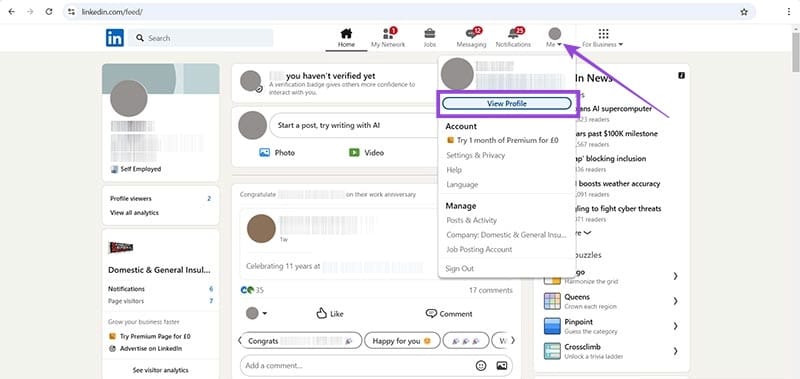Click the Congrats quick reply chip
This screenshot has height=379, width=800.
pyautogui.click(x=302, y=341)
